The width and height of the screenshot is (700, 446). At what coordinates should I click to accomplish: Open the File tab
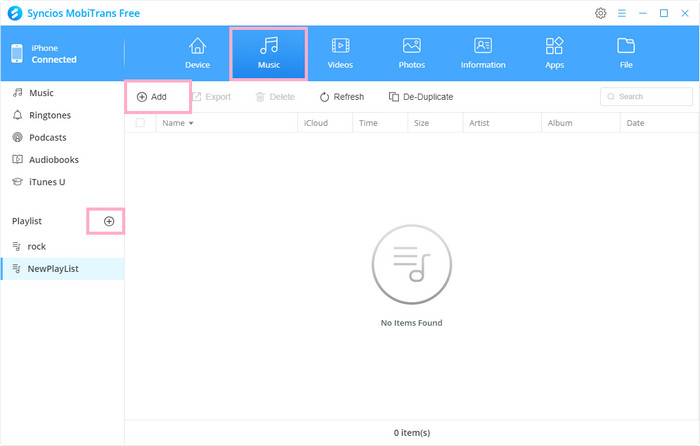tap(626, 54)
